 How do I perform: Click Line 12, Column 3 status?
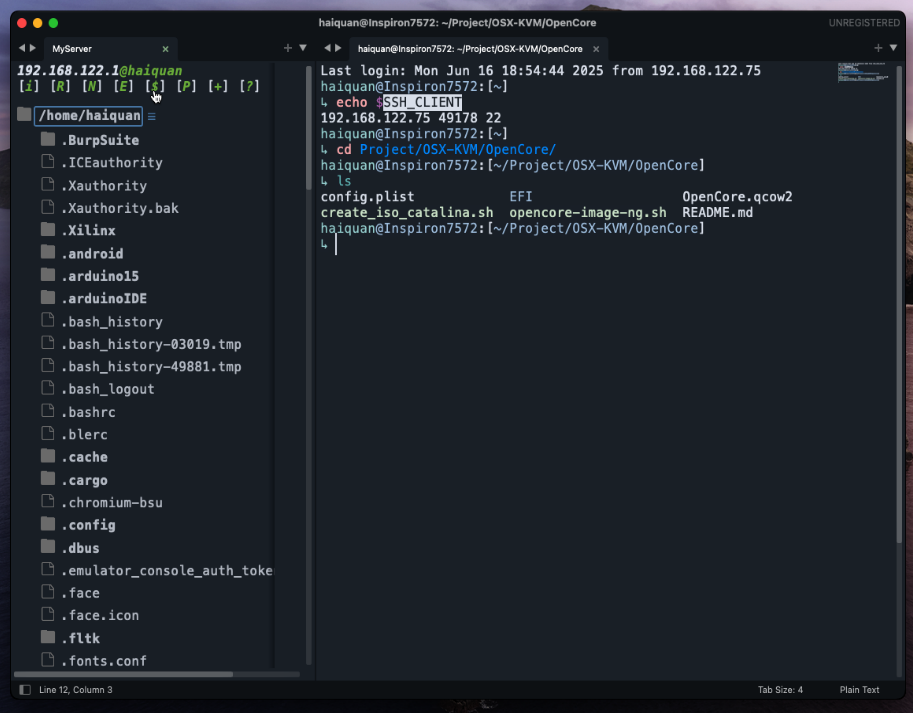[x=76, y=690]
